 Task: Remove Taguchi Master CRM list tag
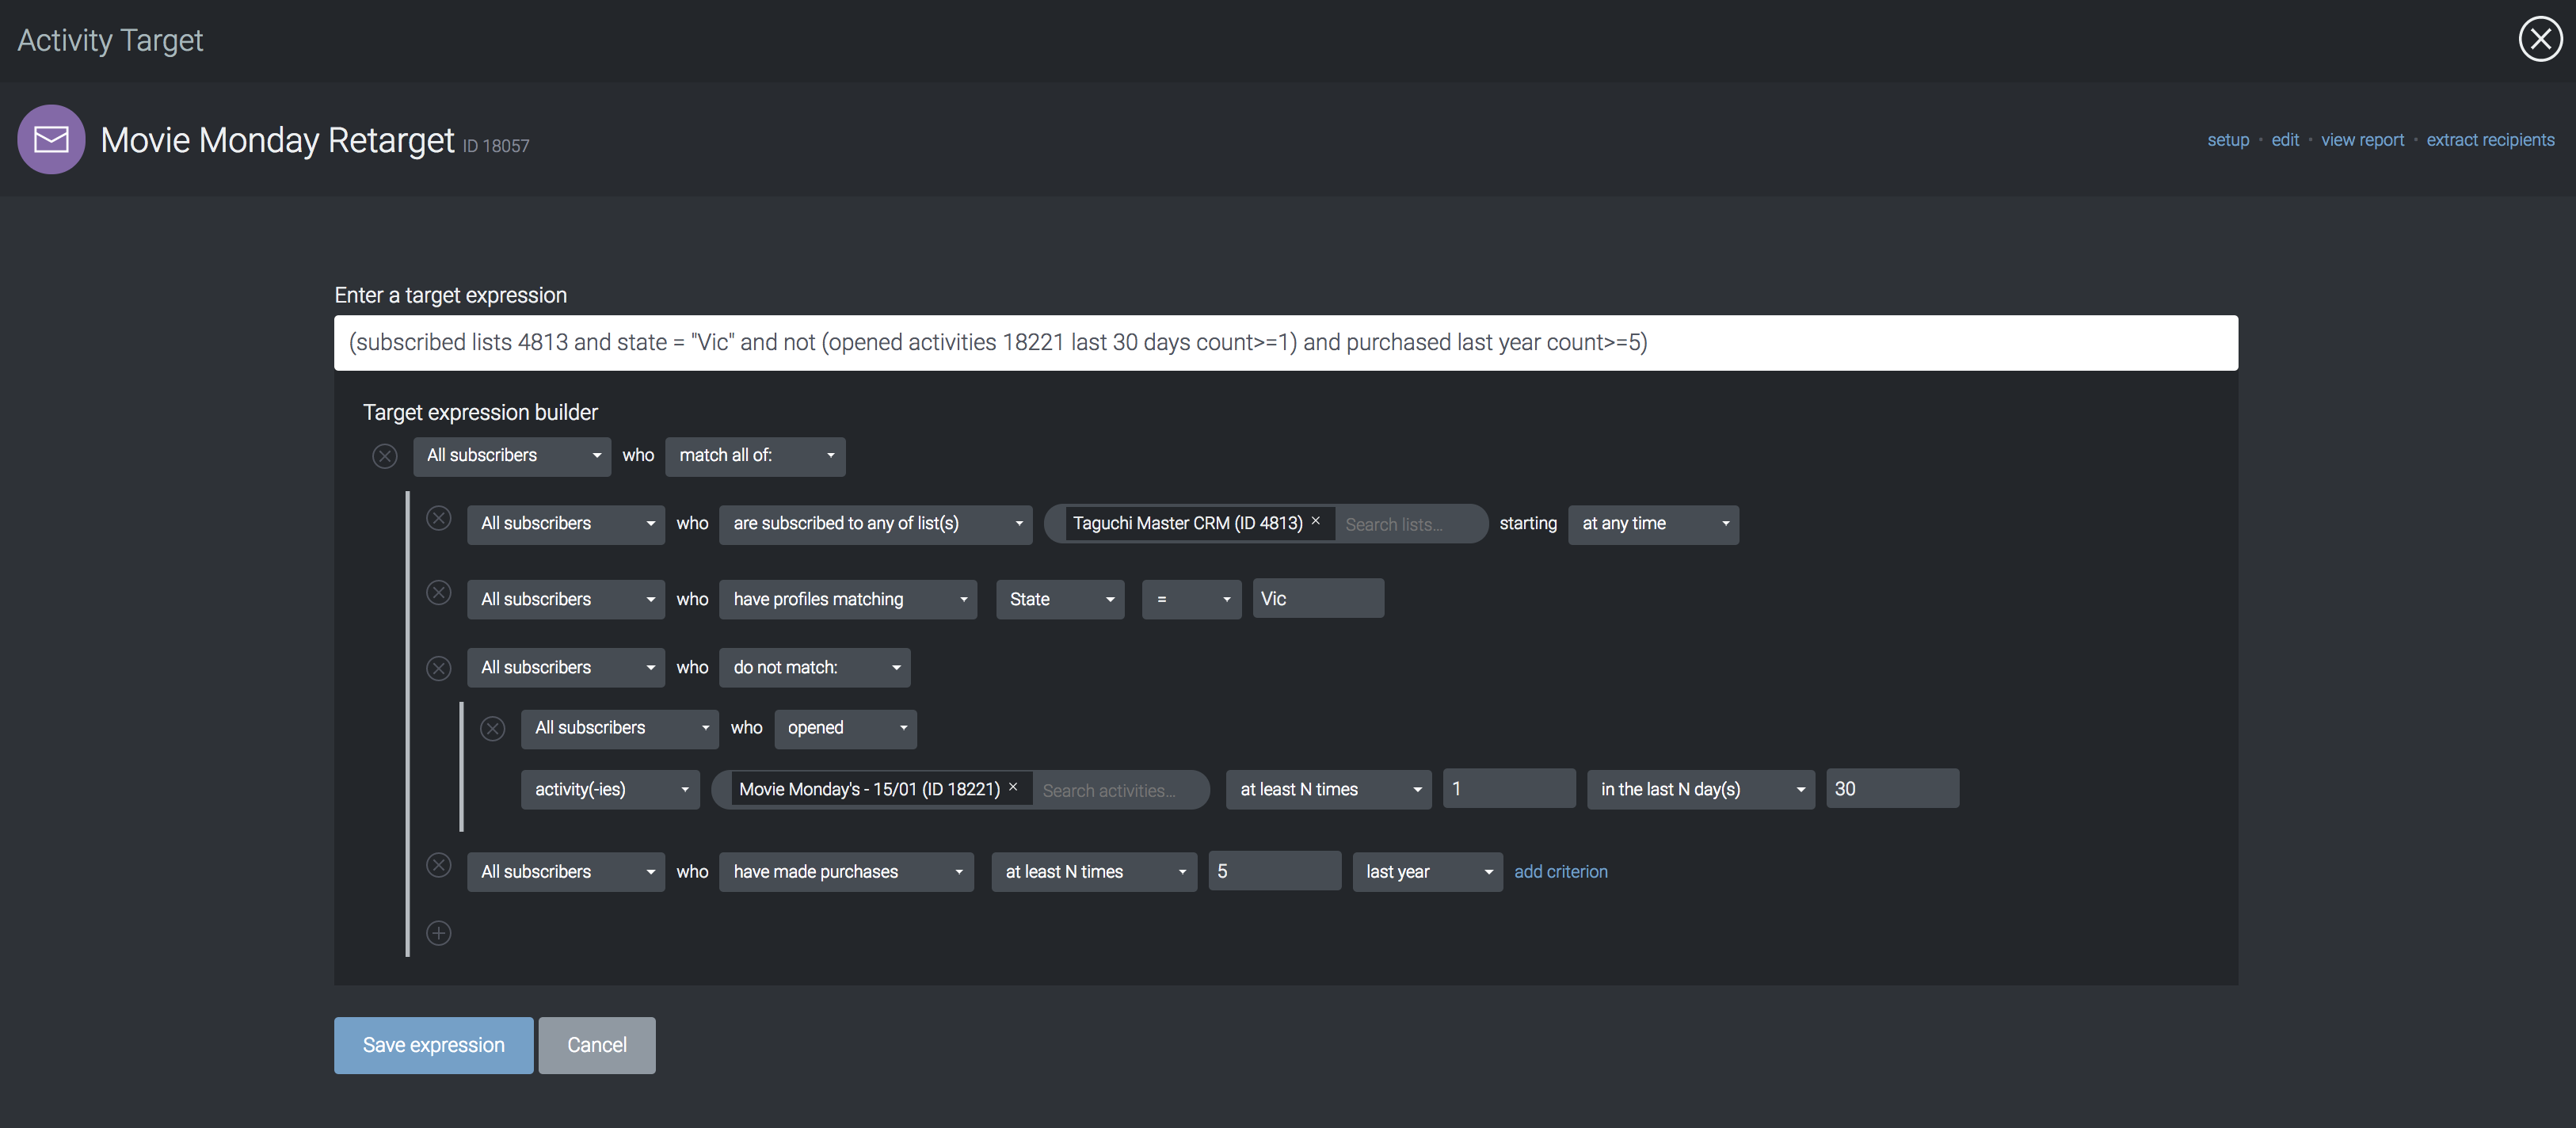tap(1316, 521)
